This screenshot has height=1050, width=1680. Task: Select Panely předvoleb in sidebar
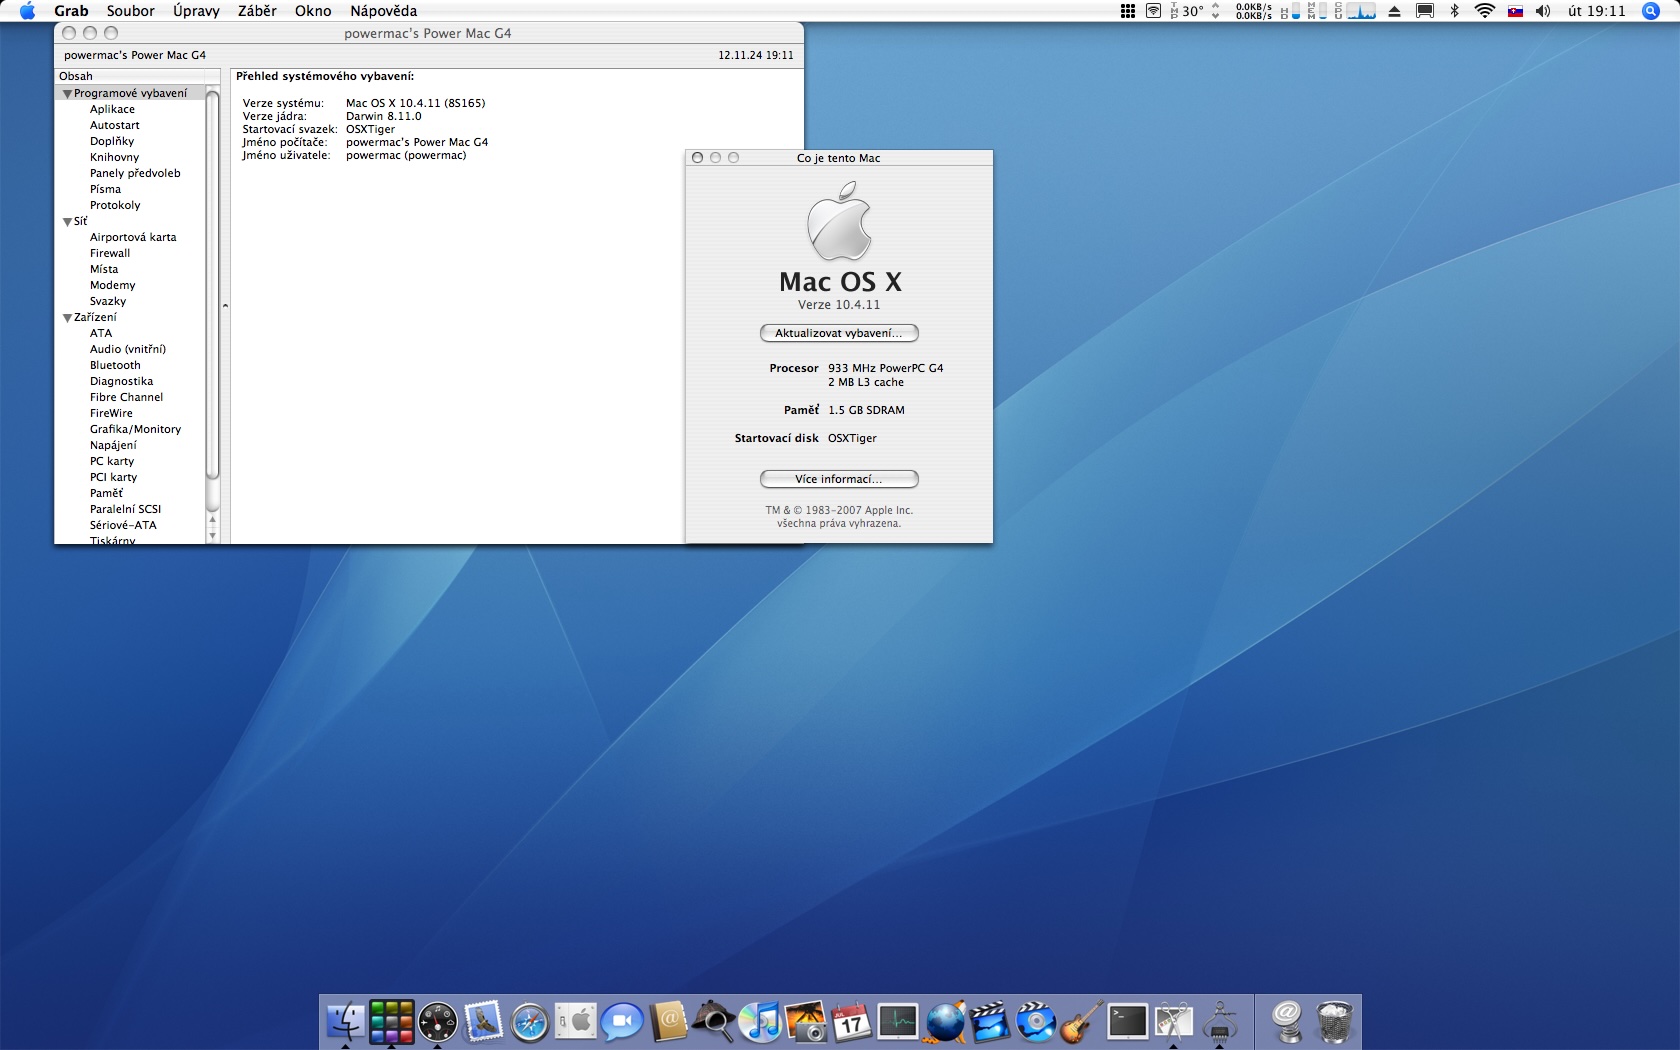point(135,173)
